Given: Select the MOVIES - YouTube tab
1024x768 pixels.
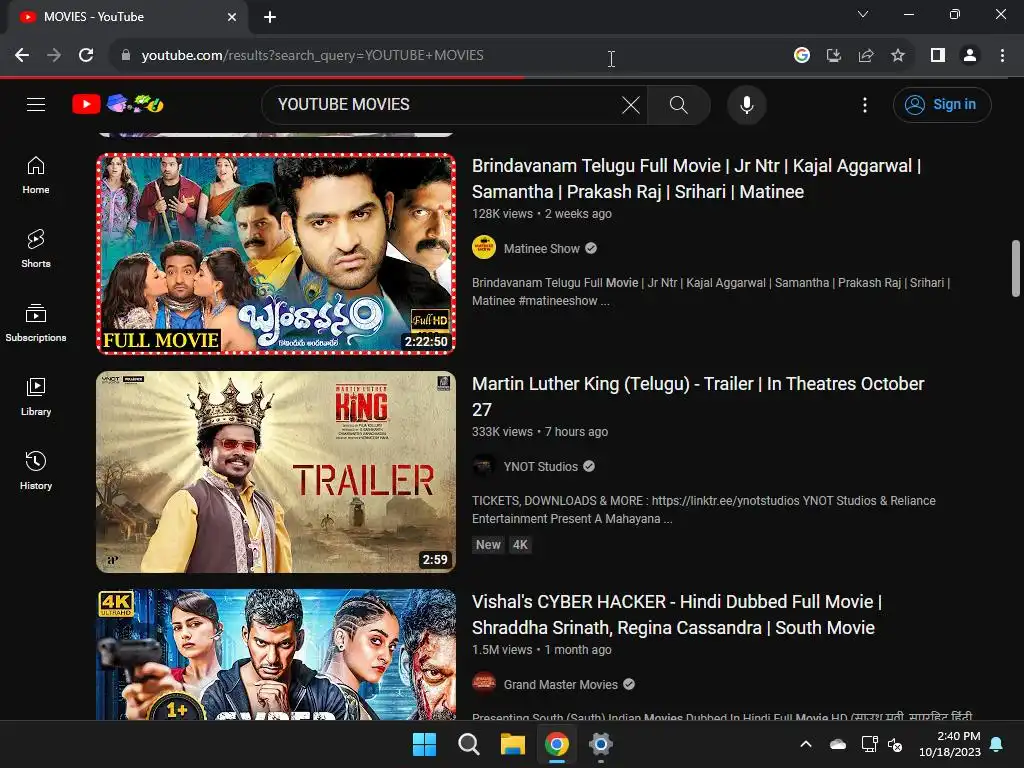Looking at the screenshot, I should pyautogui.click(x=127, y=17).
